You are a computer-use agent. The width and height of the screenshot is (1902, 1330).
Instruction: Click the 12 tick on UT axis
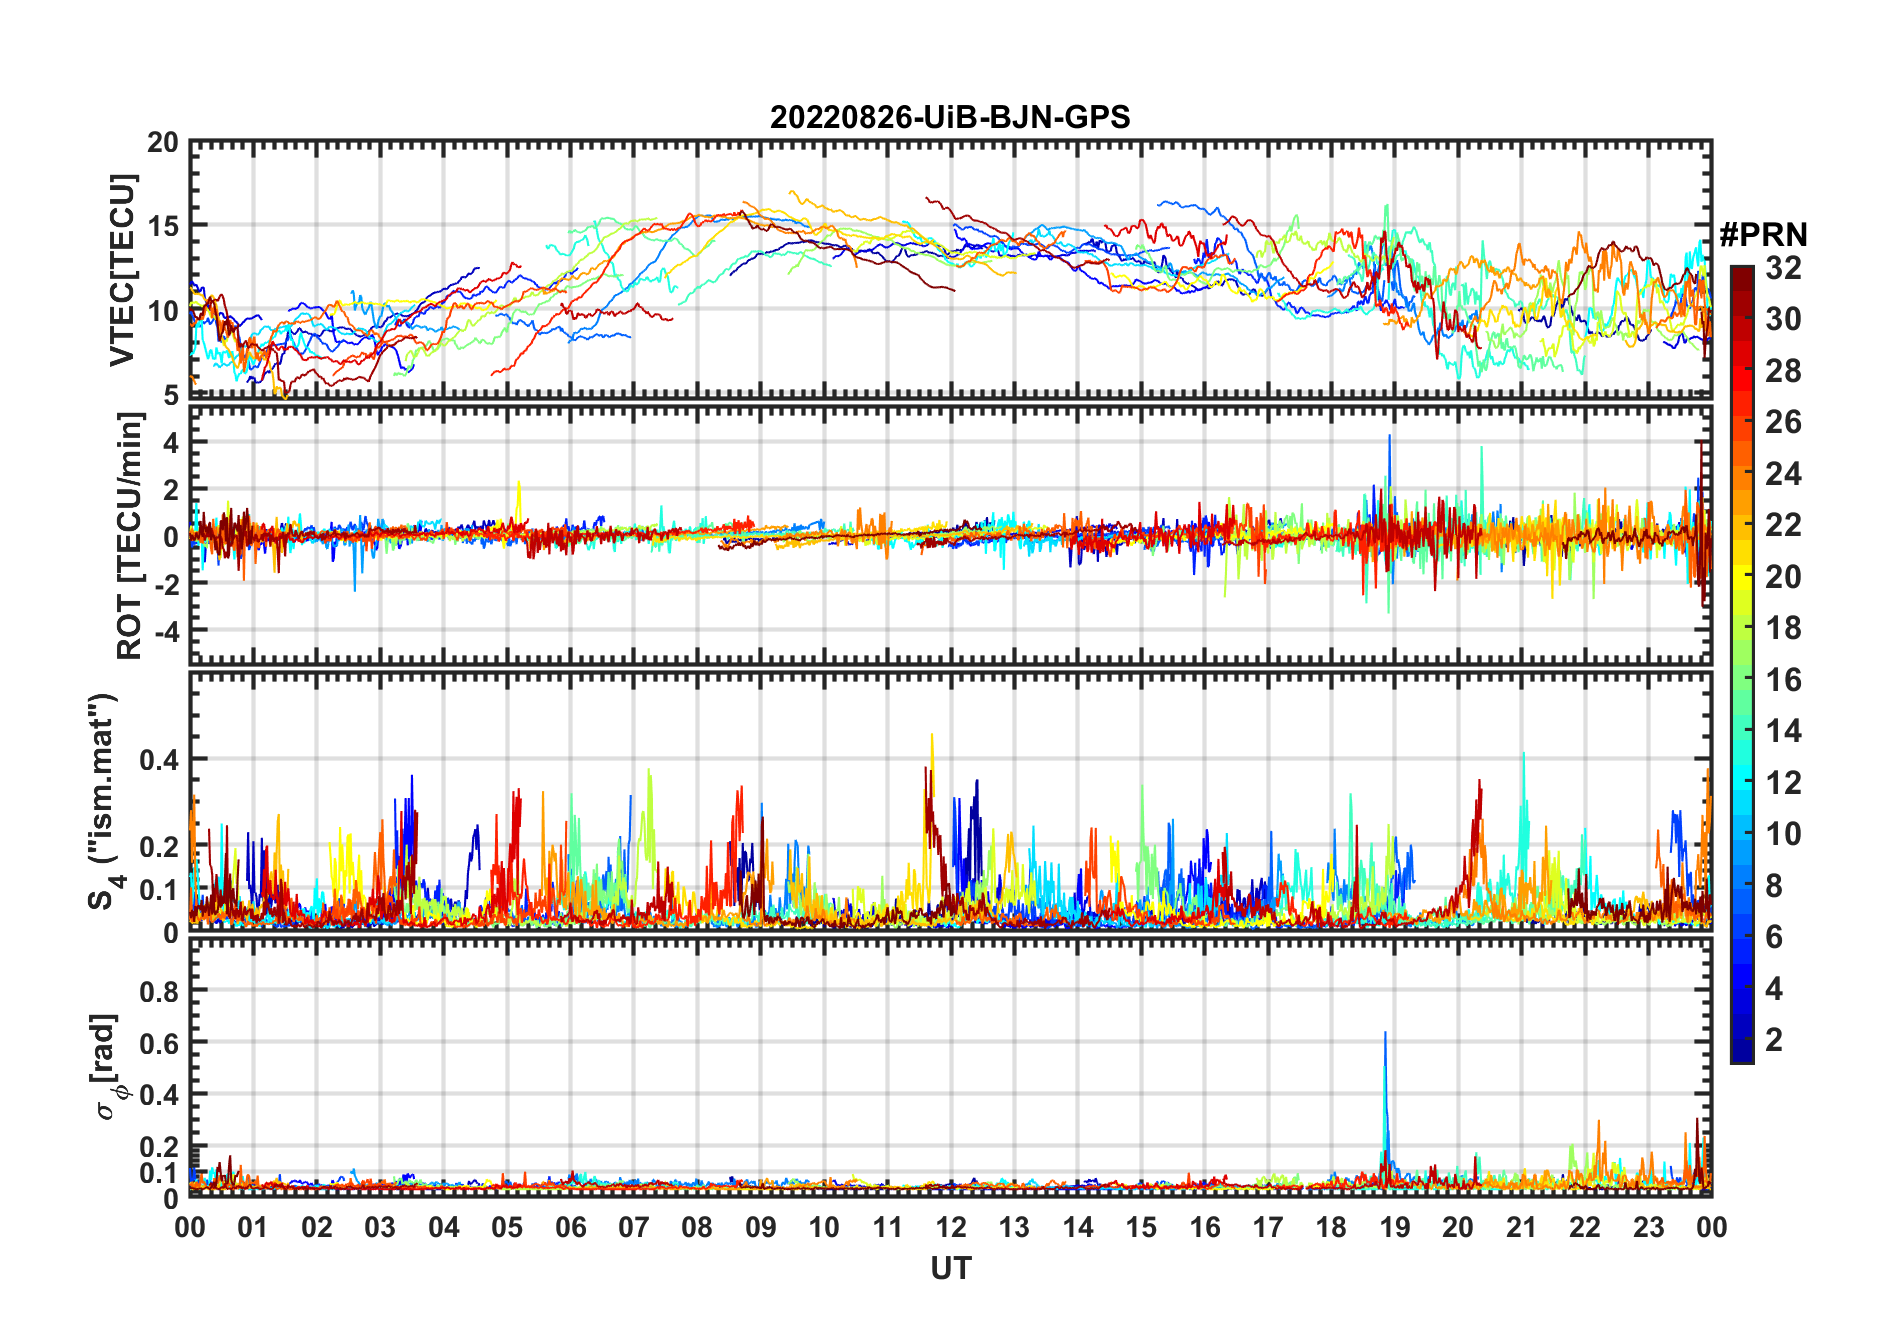pos(951,1227)
